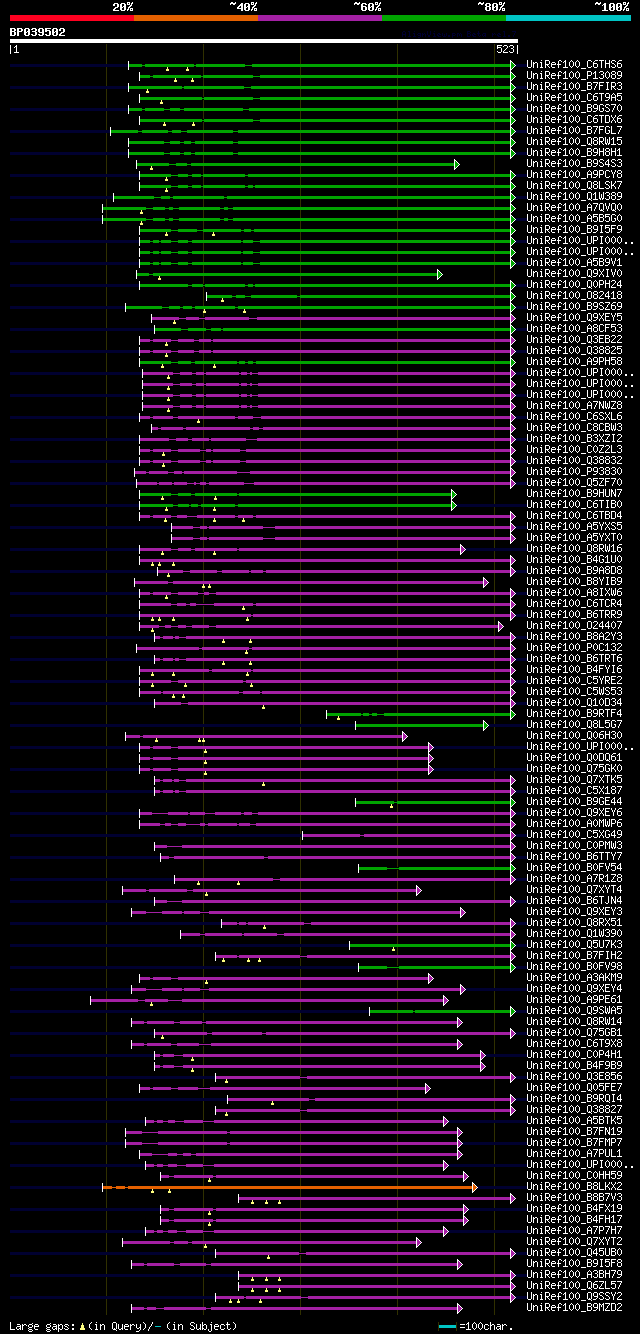
Task: Click the red ~20% identity legend segment
Action: coord(72,17)
